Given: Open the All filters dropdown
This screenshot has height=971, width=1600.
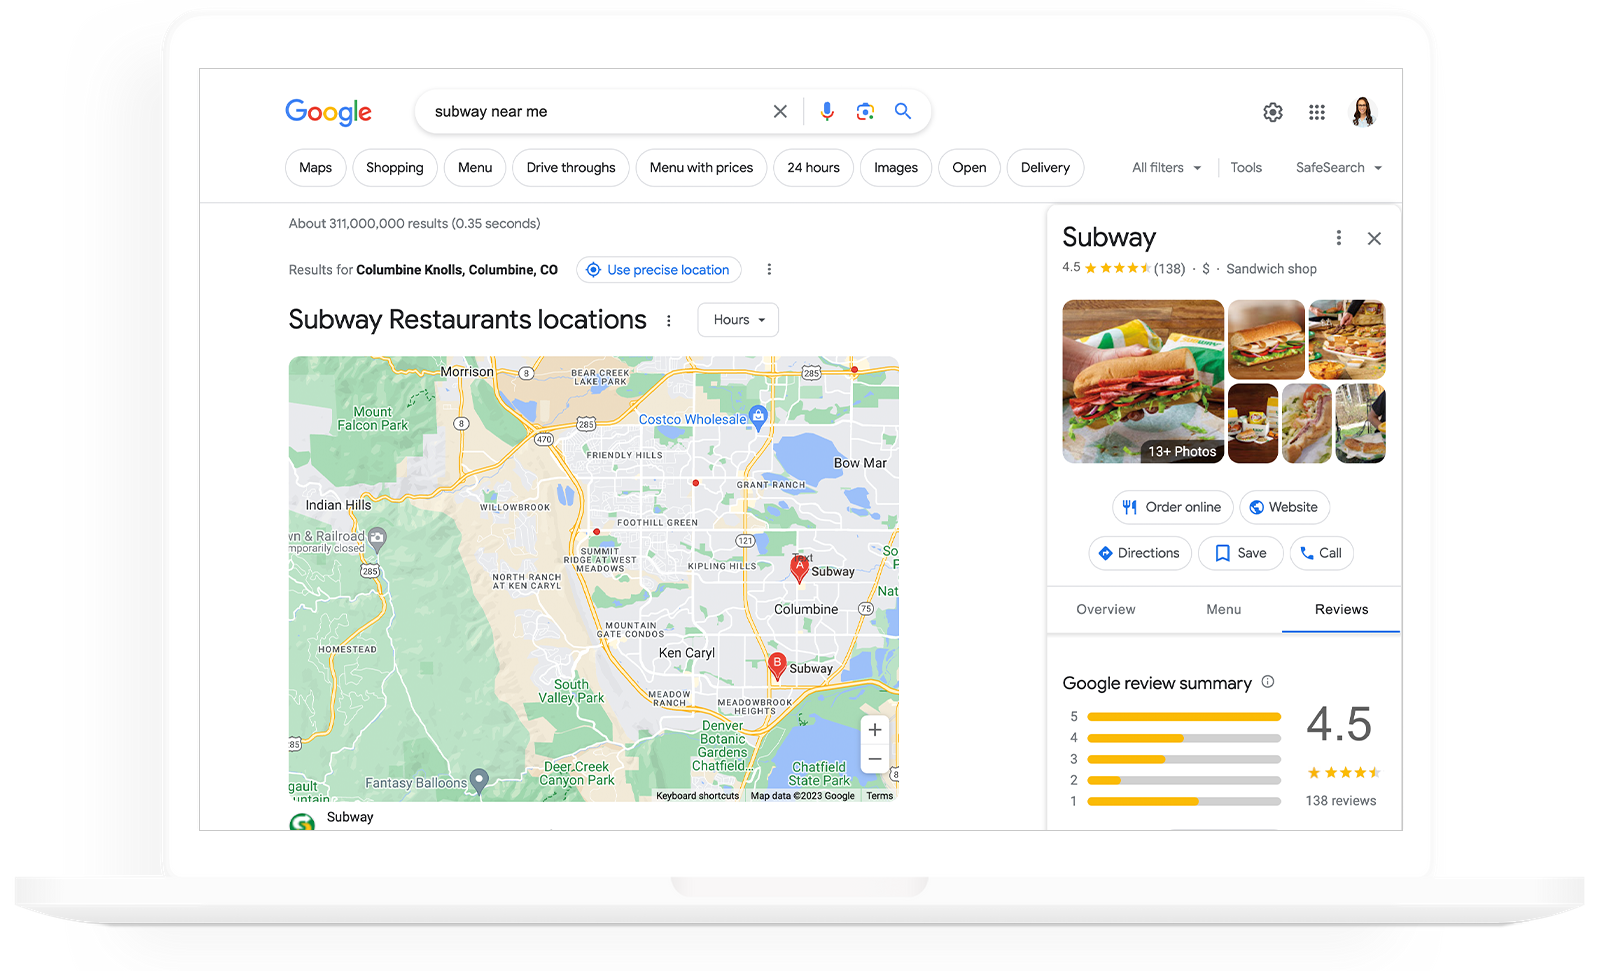Looking at the screenshot, I should pyautogui.click(x=1165, y=167).
